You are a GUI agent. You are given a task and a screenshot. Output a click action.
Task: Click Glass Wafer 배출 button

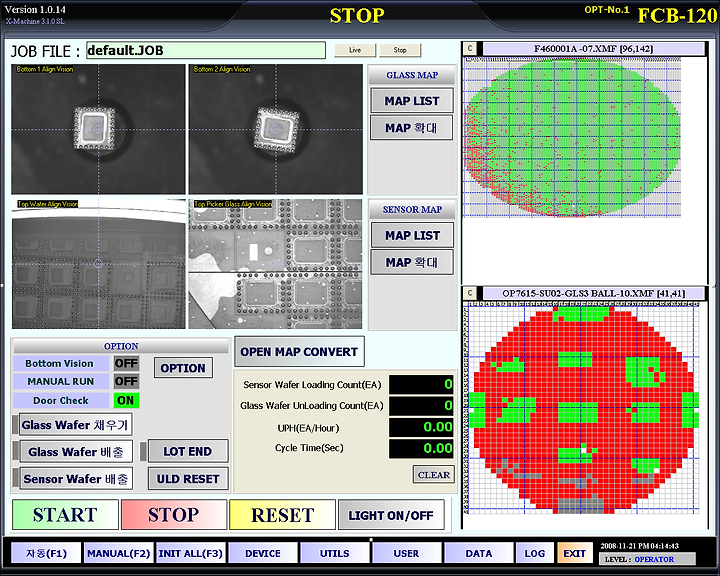(76, 452)
